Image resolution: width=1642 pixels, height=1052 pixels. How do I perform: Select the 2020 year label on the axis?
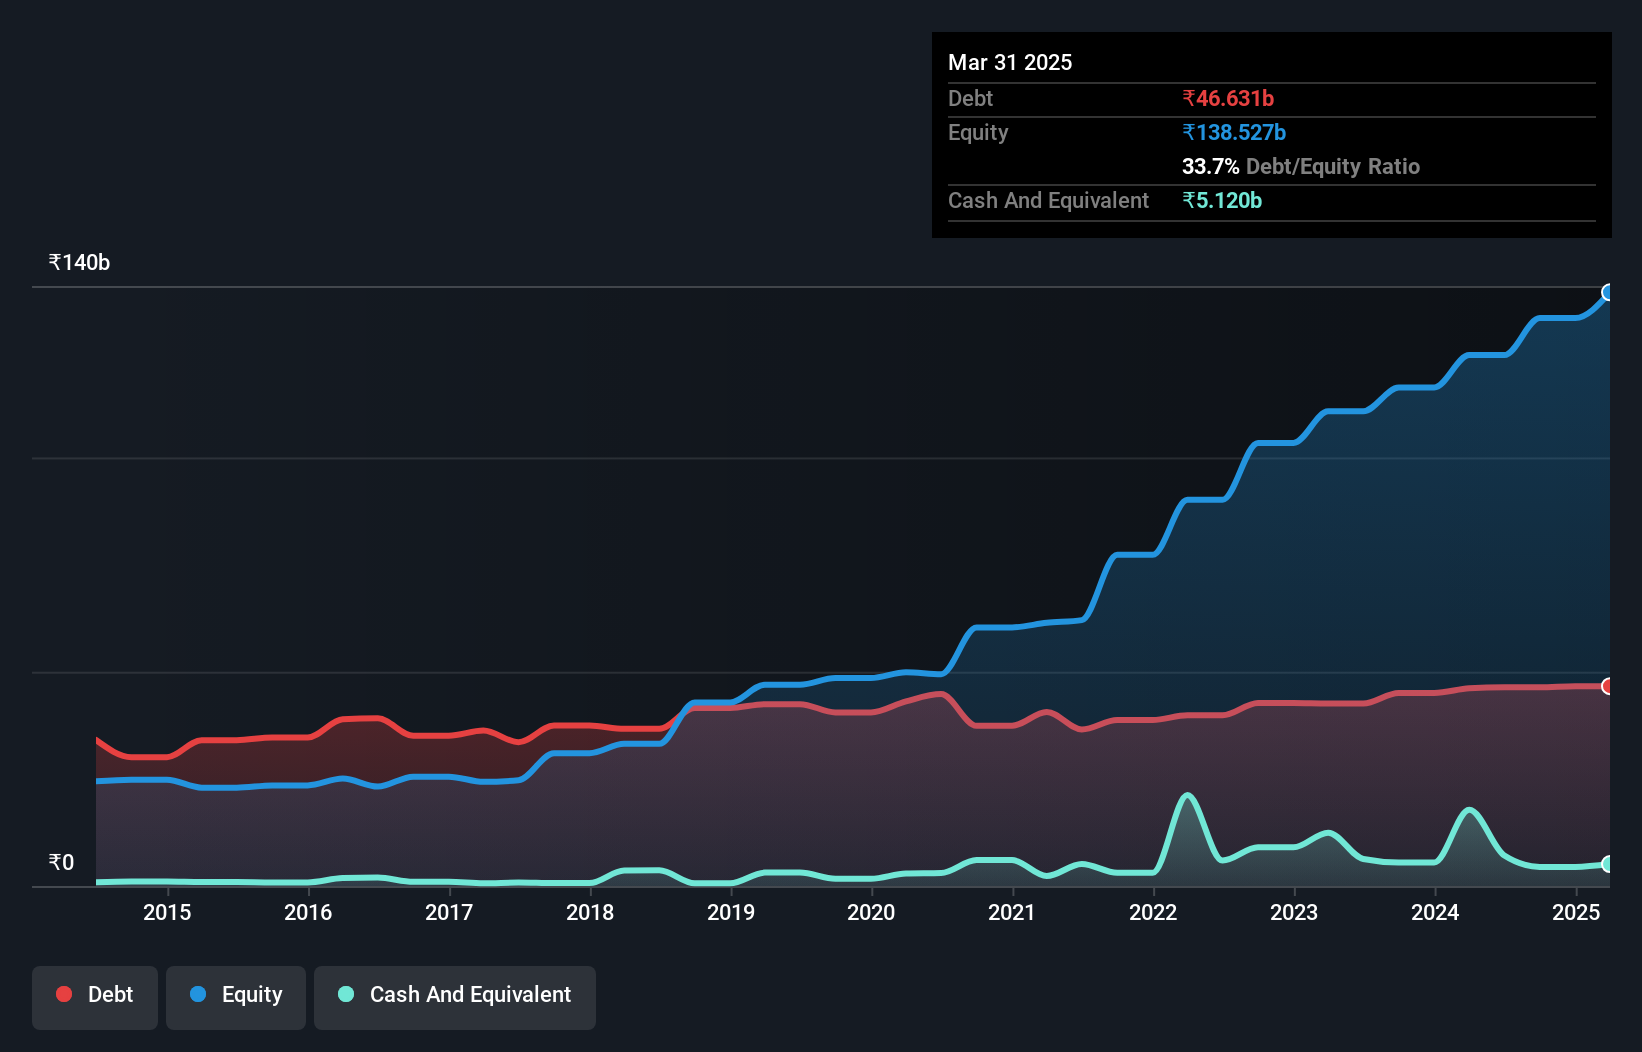(871, 912)
